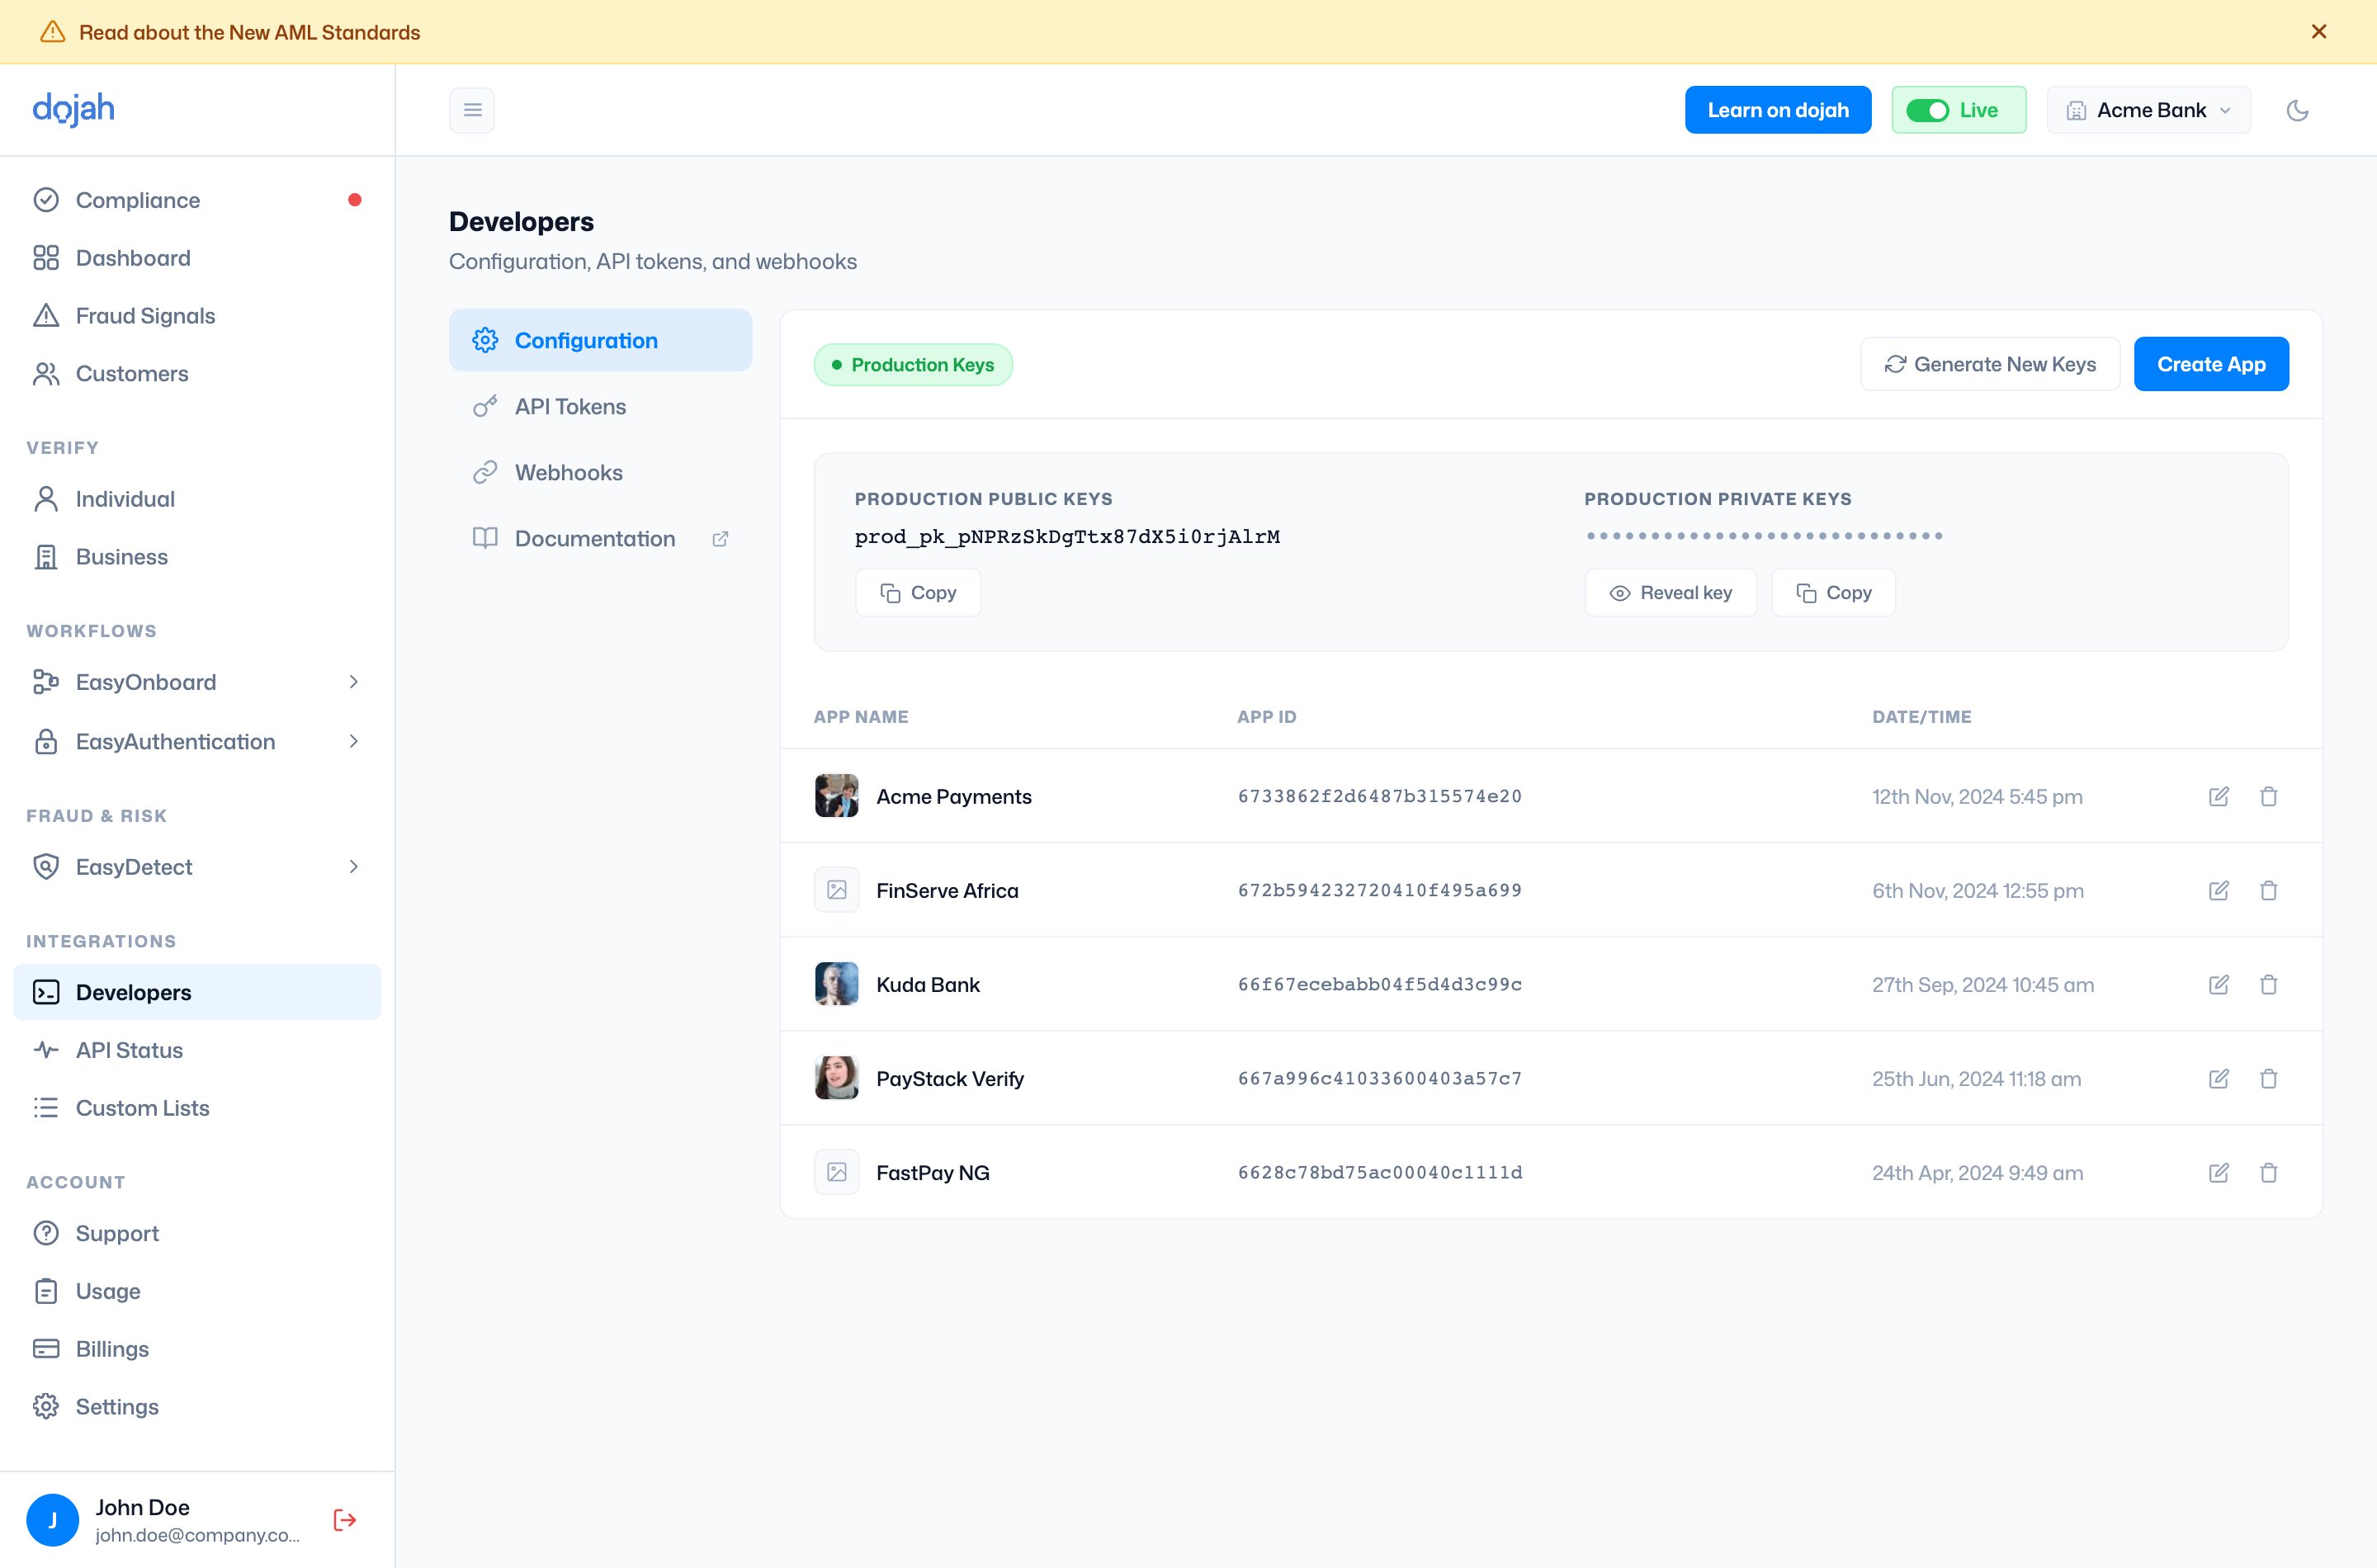Open Read about the New AML Standards
This screenshot has height=1568, width=2377.
[250, 32]
